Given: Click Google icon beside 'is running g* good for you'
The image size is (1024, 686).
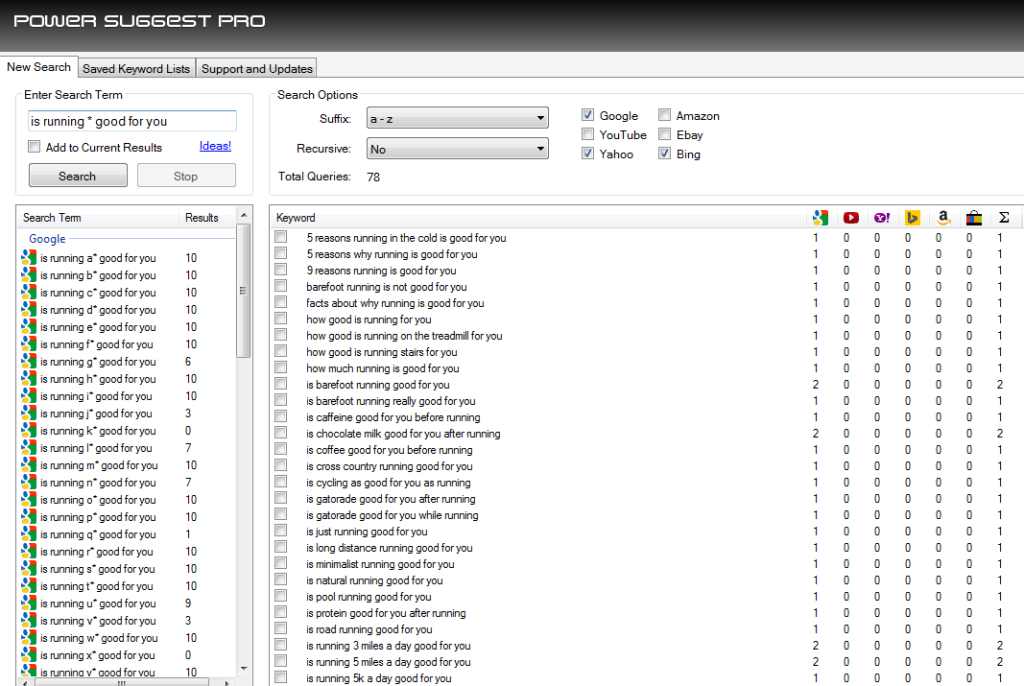Looking at the screenshot, I should click(x=29, y=362).
